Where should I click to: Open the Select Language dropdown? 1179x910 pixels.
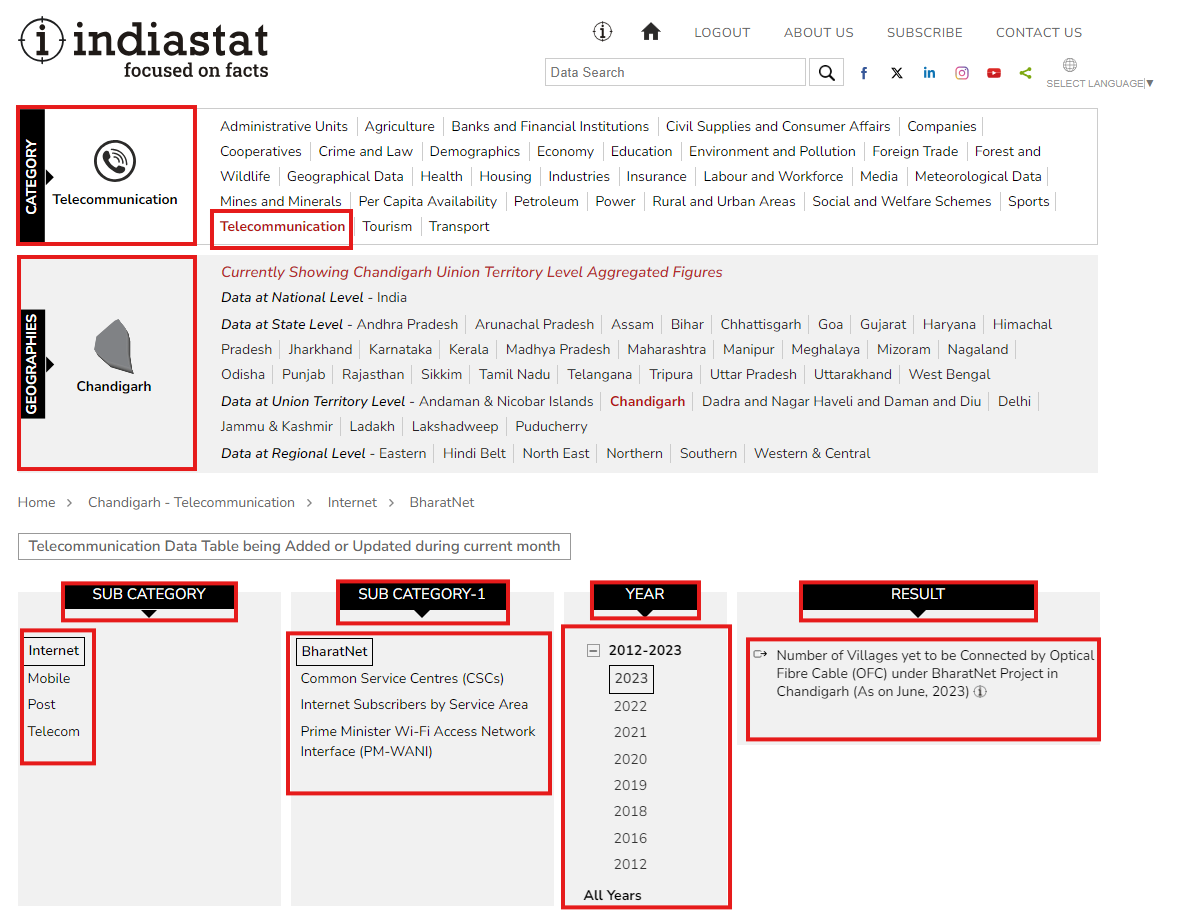point(1098,83)
